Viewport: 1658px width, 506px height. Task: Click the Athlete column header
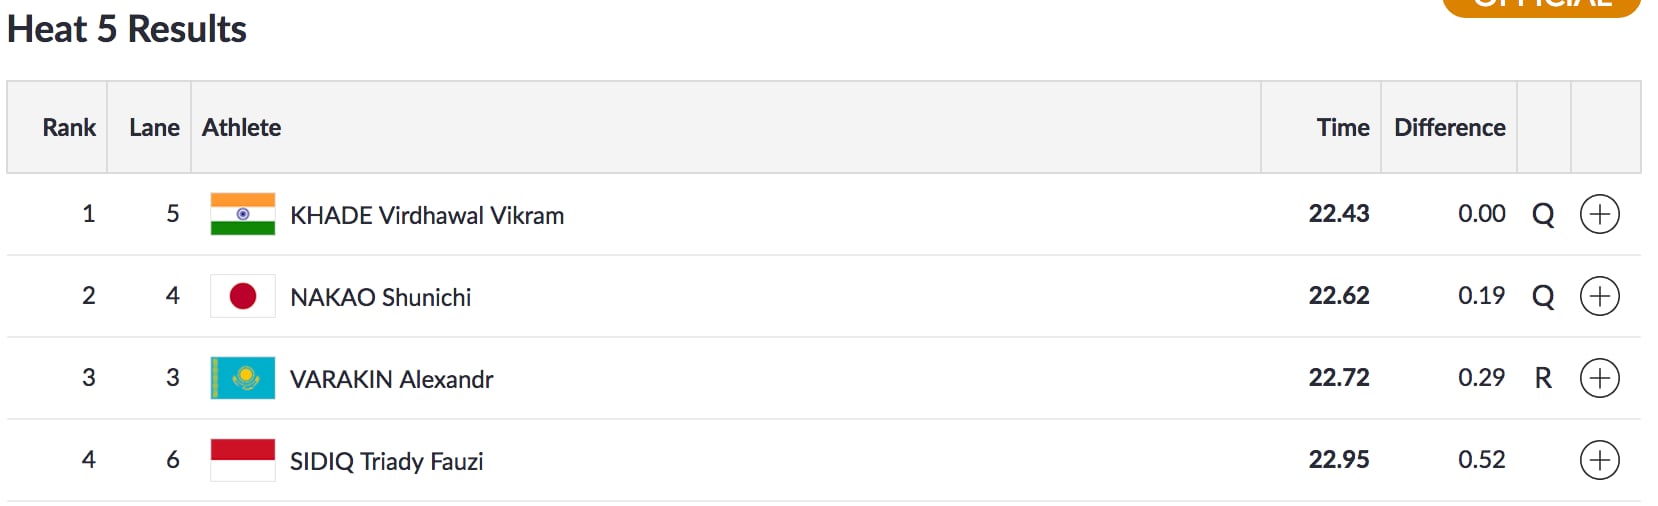[241, 128]
